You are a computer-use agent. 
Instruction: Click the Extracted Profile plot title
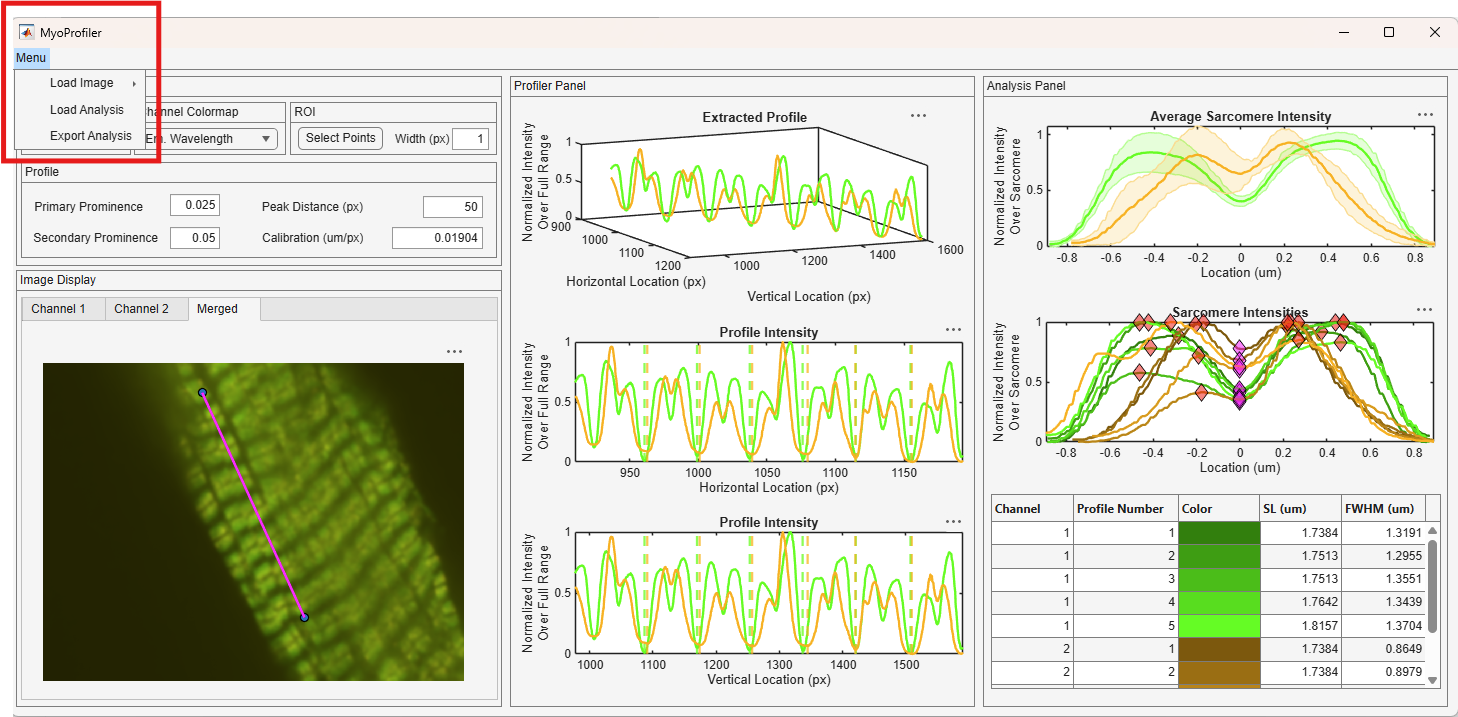pyautogui.click(x=754, y=117)
